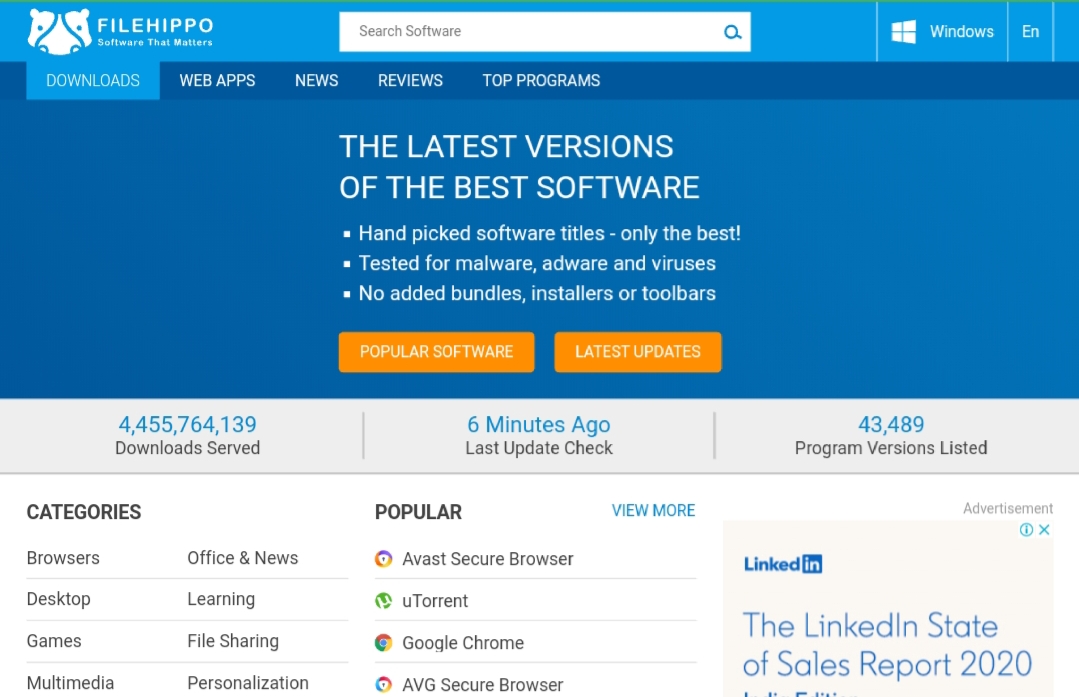Switch to Web Apps tab
This screenshot has width=1079, height=697.
217,81
